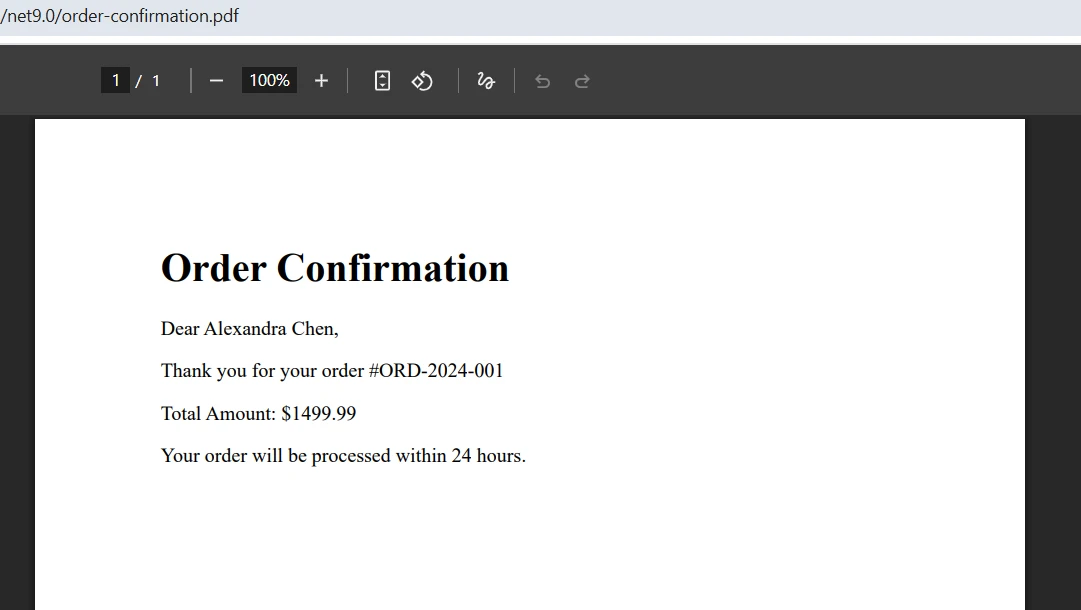Select the 100% zoom percentage field

[268, 80]
